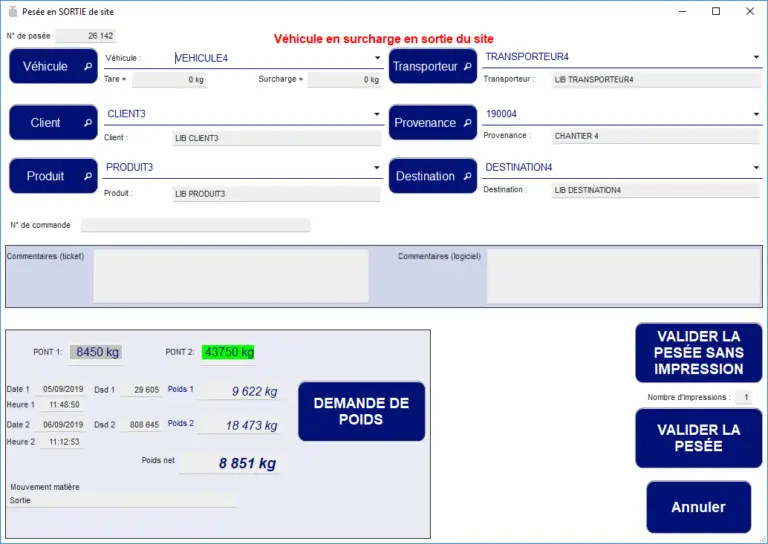Click the Commentaires (logiciel) text area
Screen dimensions: 768x544
click(x=624, y=276)
